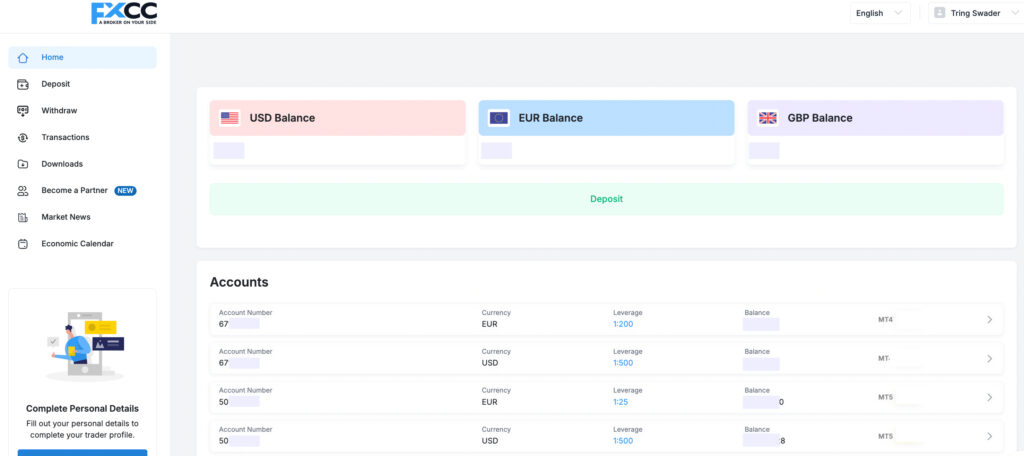The image size is (1024, 456).
Task: Open the English language dropdown
Action: pos(879,13)
